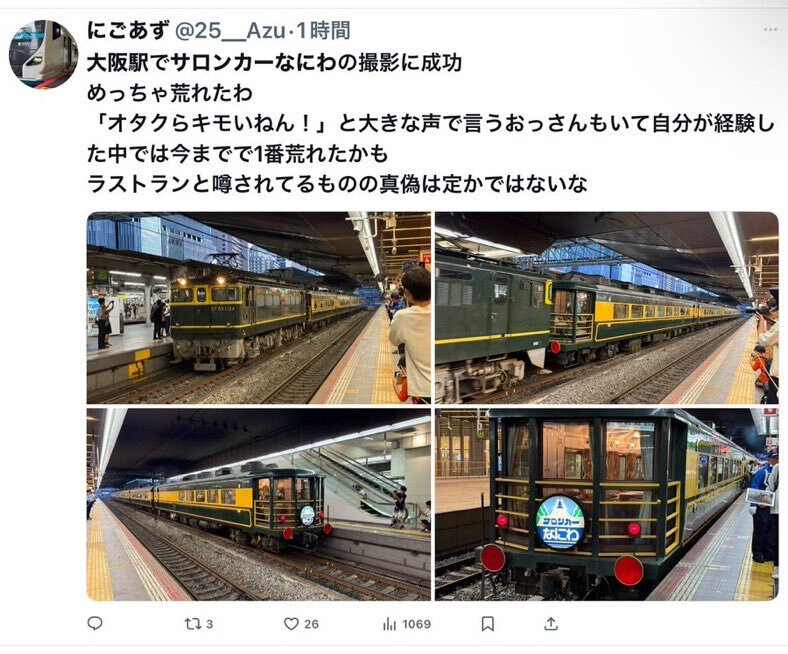Bookmark this post
Viewport: 788px width, 654px height.
coord(487,624)
